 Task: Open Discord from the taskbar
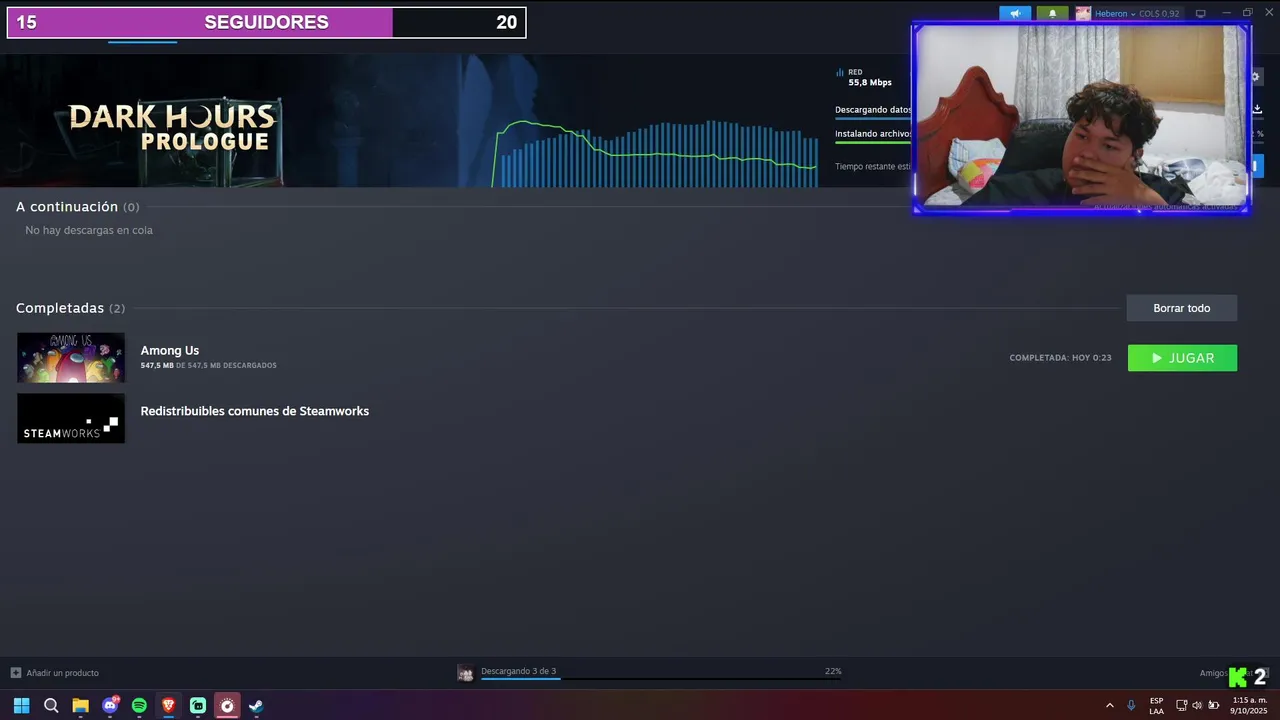point(110,706)
